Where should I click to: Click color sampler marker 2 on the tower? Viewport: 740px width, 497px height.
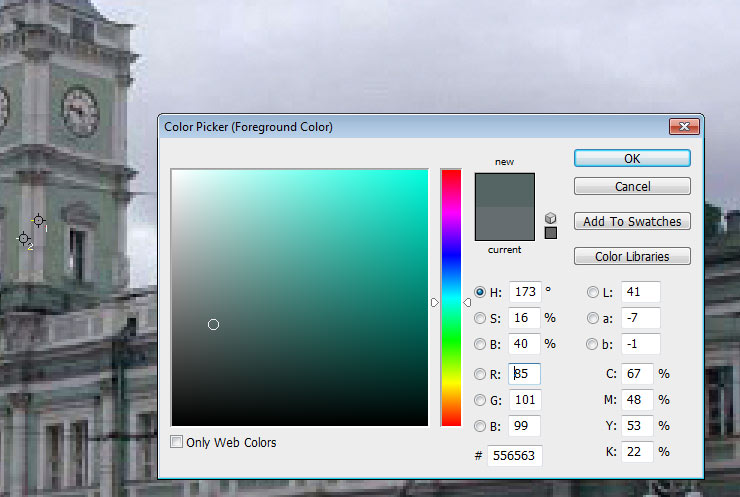click(x=24, y=238)
